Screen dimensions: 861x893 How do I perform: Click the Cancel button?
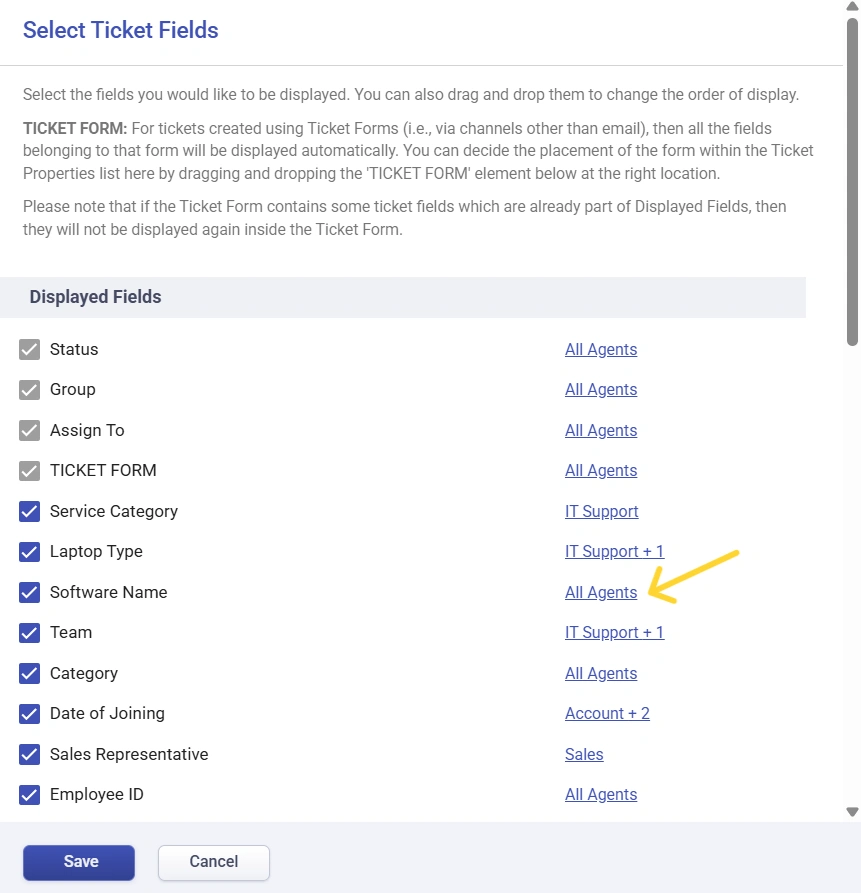[x=214, y=862]
